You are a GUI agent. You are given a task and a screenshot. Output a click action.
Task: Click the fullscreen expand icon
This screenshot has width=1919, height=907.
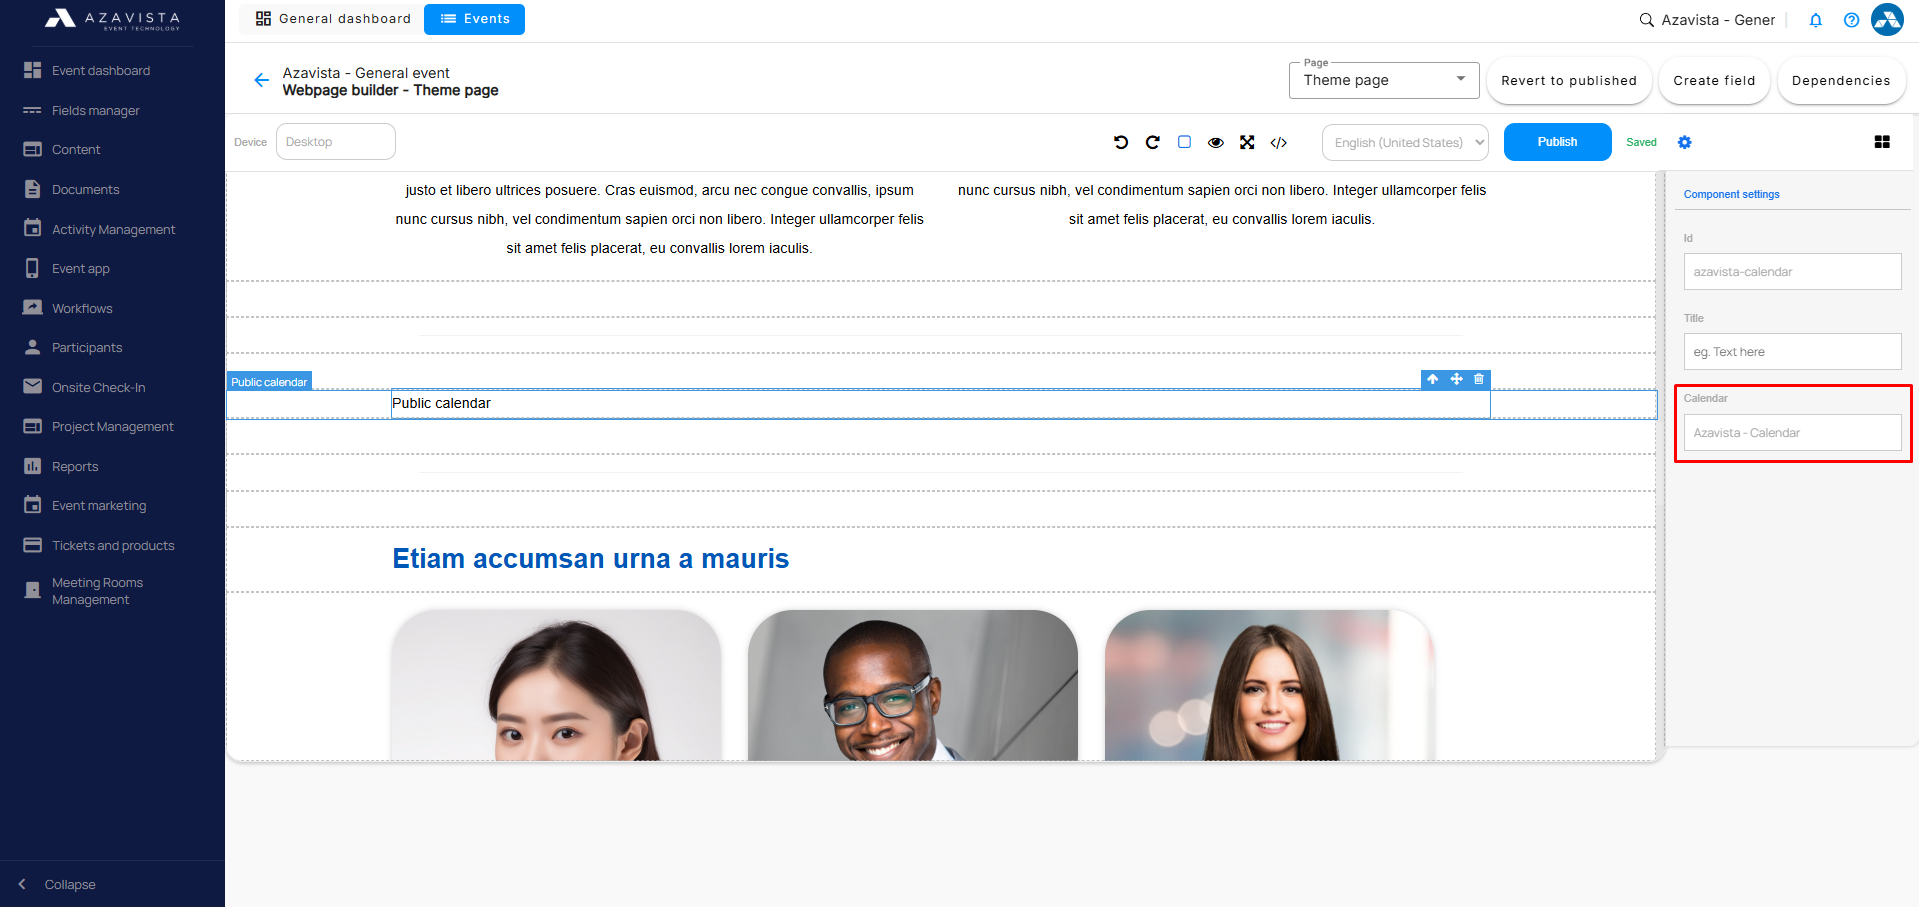[1247, 142]
